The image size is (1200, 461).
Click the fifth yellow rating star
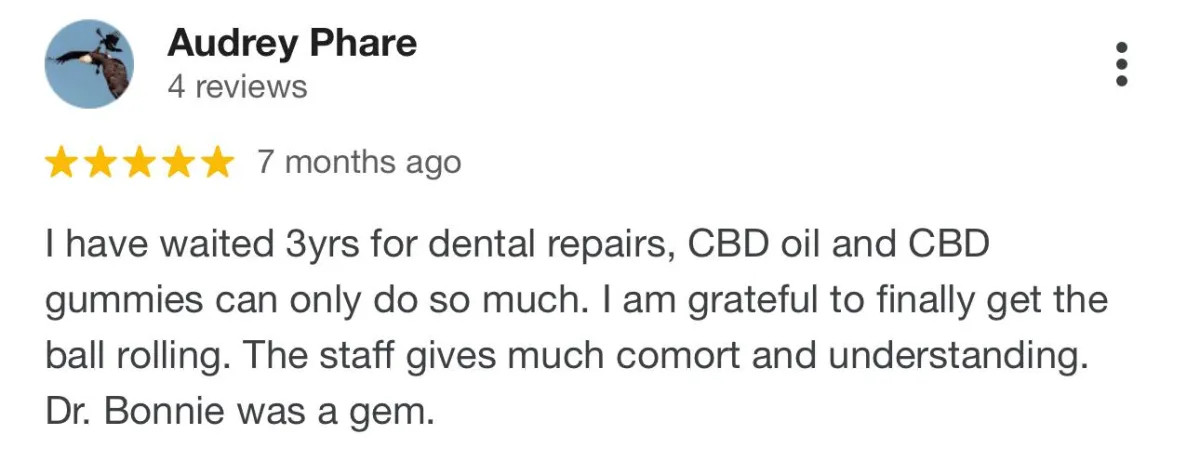(214, 162)
